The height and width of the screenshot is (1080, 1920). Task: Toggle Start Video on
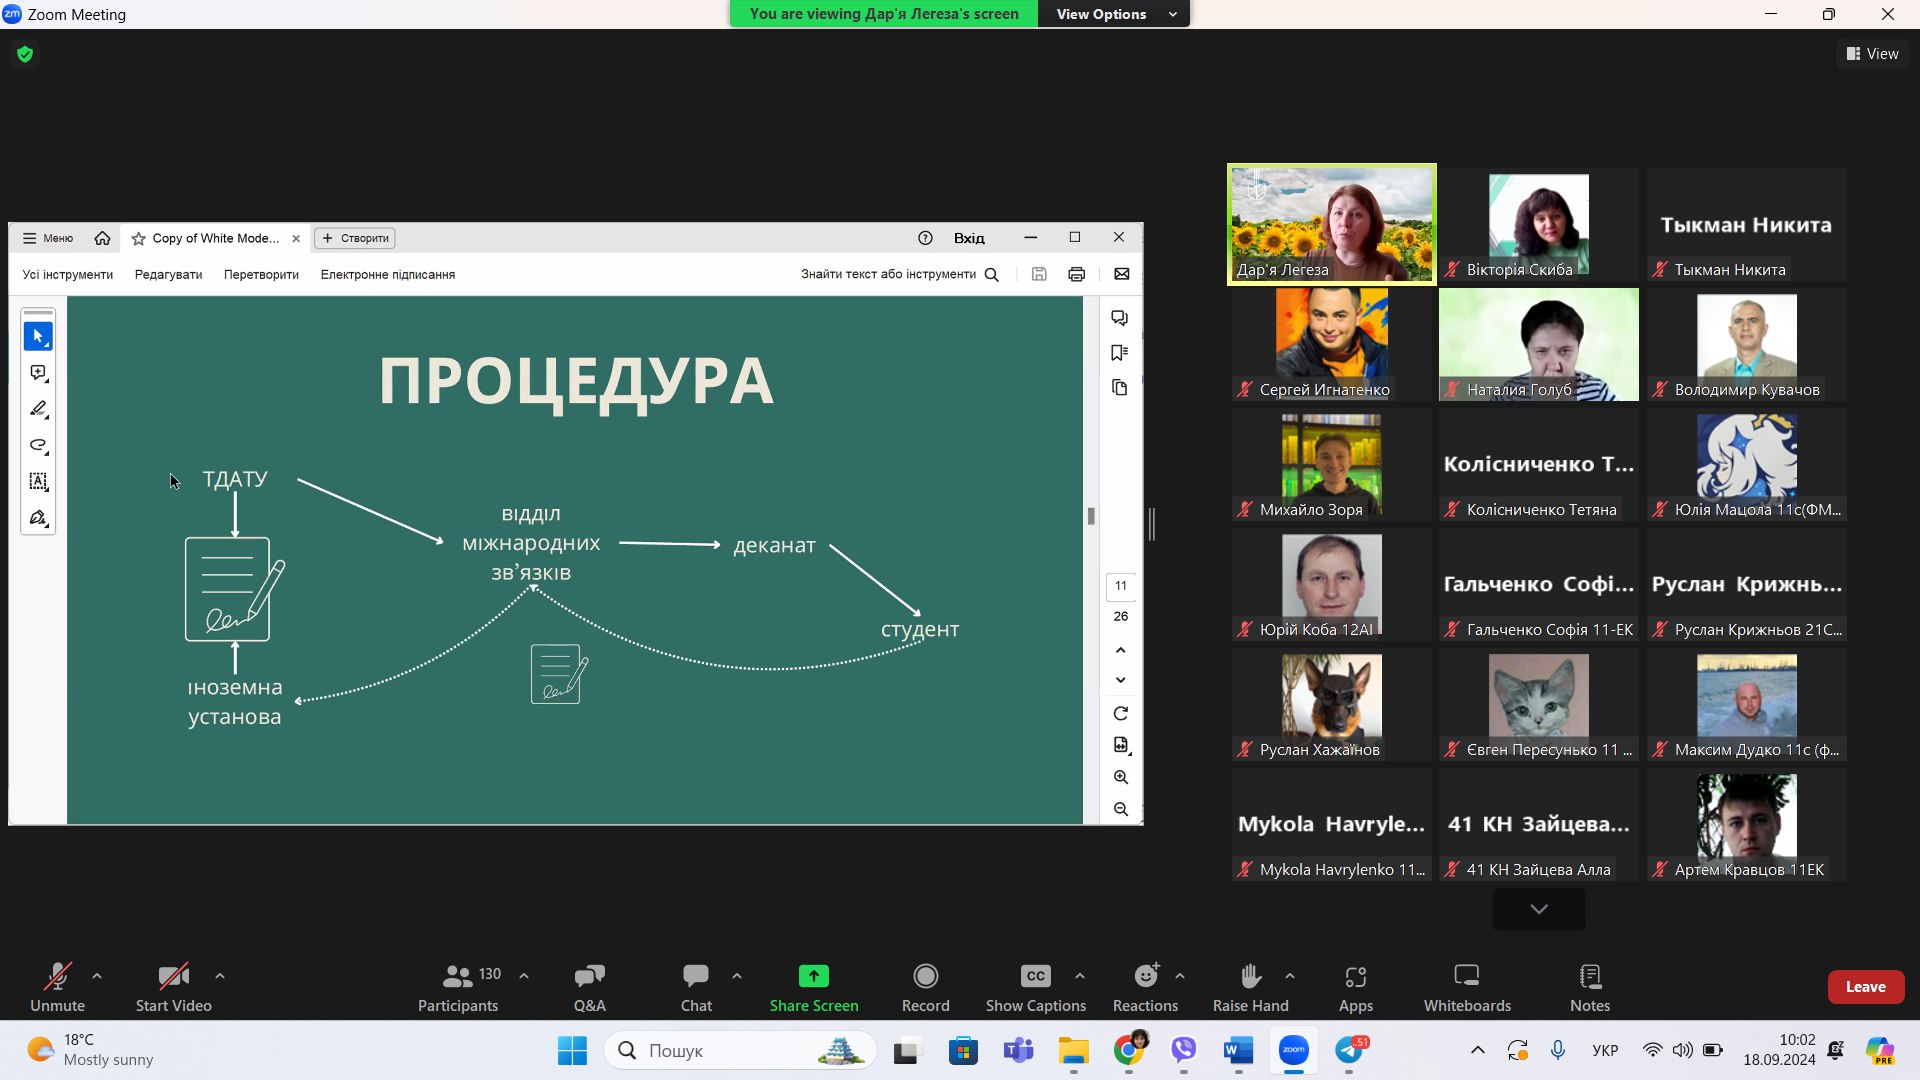(x=173, y=976)
